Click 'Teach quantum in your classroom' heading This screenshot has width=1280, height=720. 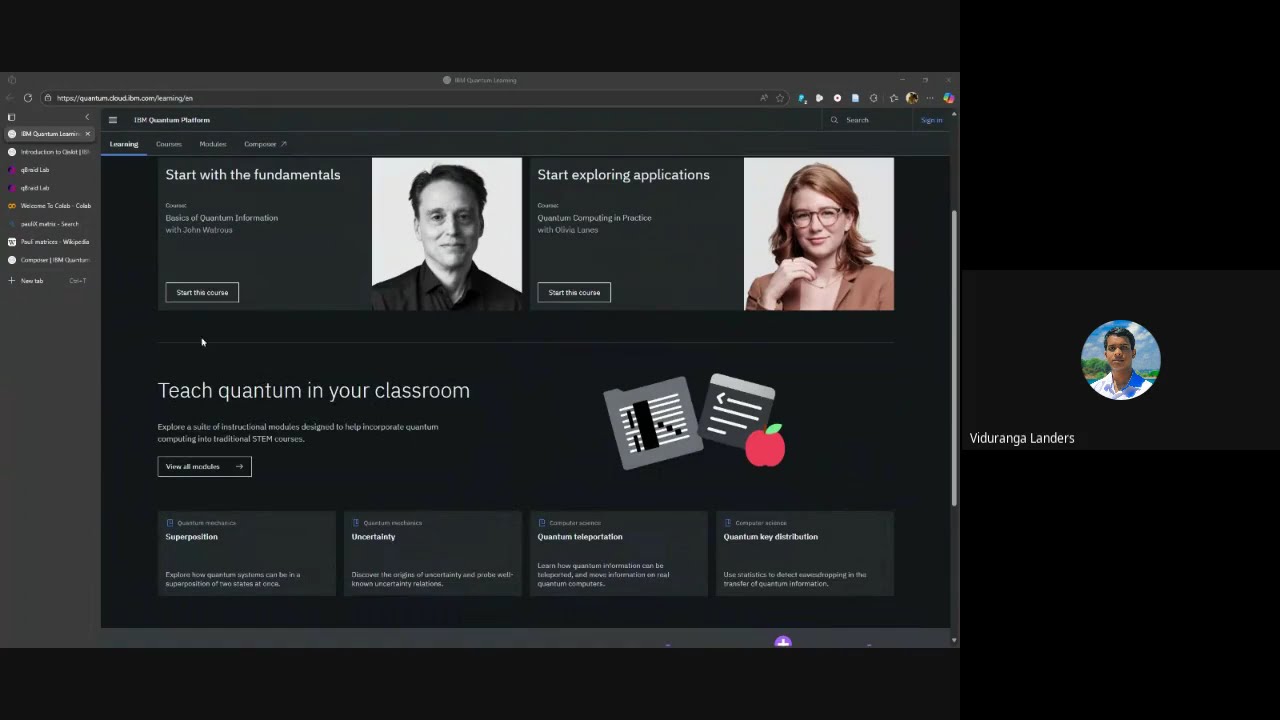(x=314, y=390)
